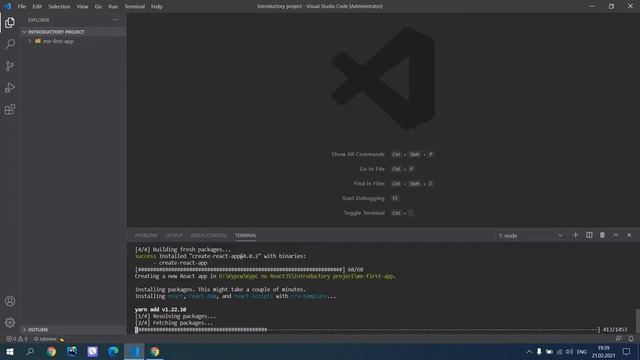Open the Selection menu
The image size is (640, 360).
[59, 6]
